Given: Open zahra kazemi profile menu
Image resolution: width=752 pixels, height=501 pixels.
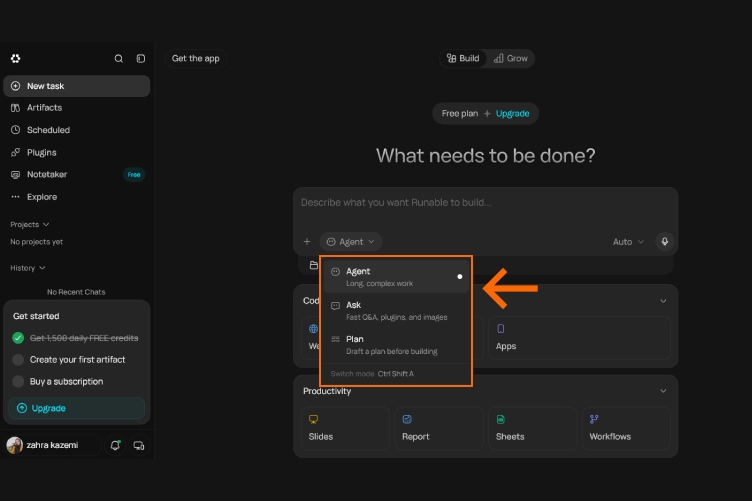Looking at the screenshot, I should (x=52, y=445).
